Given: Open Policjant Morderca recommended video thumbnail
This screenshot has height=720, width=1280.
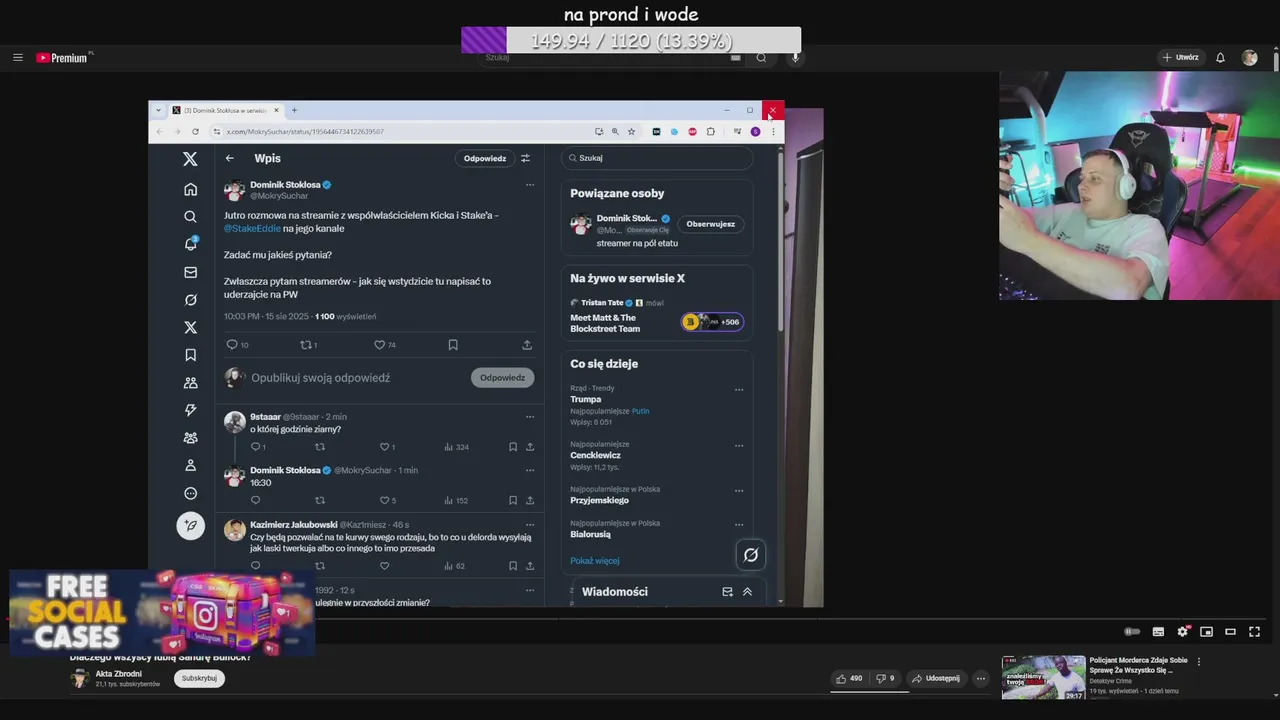Looking at the screenshot, I should coord(1044,677).
